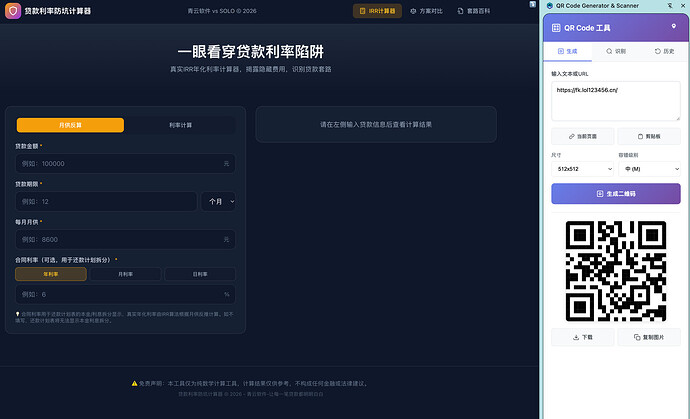Close the QR Code Generator panel
Image resolution: width=690 pixels, height=419 pixels.
[683, 6]
